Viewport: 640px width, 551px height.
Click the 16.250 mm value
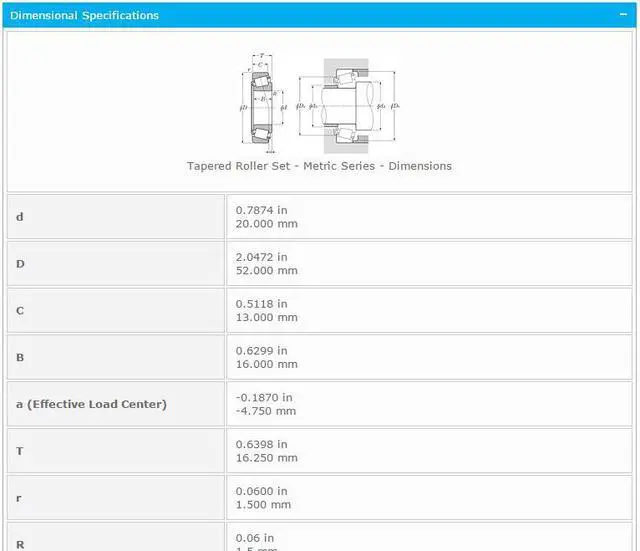(x=266, y=458)
